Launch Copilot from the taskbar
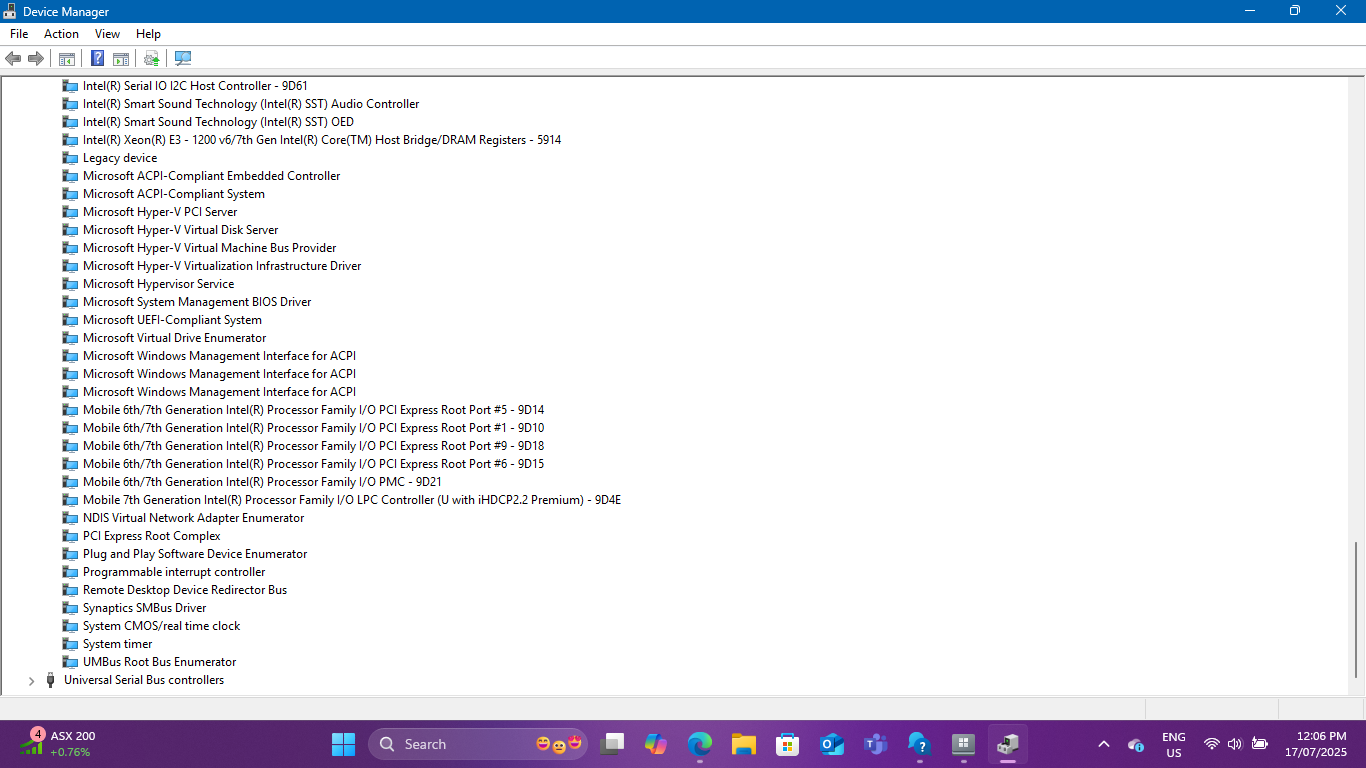Image resolution: width=1366 pixels, height=768 pixels. point(656,744)
